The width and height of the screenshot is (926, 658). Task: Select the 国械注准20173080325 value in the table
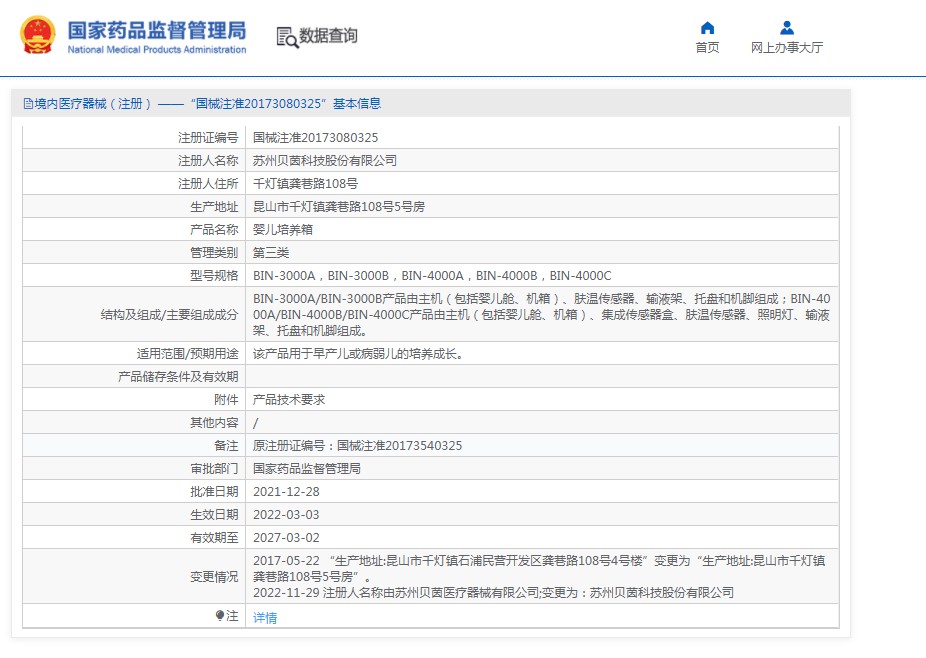click(315, 138)
